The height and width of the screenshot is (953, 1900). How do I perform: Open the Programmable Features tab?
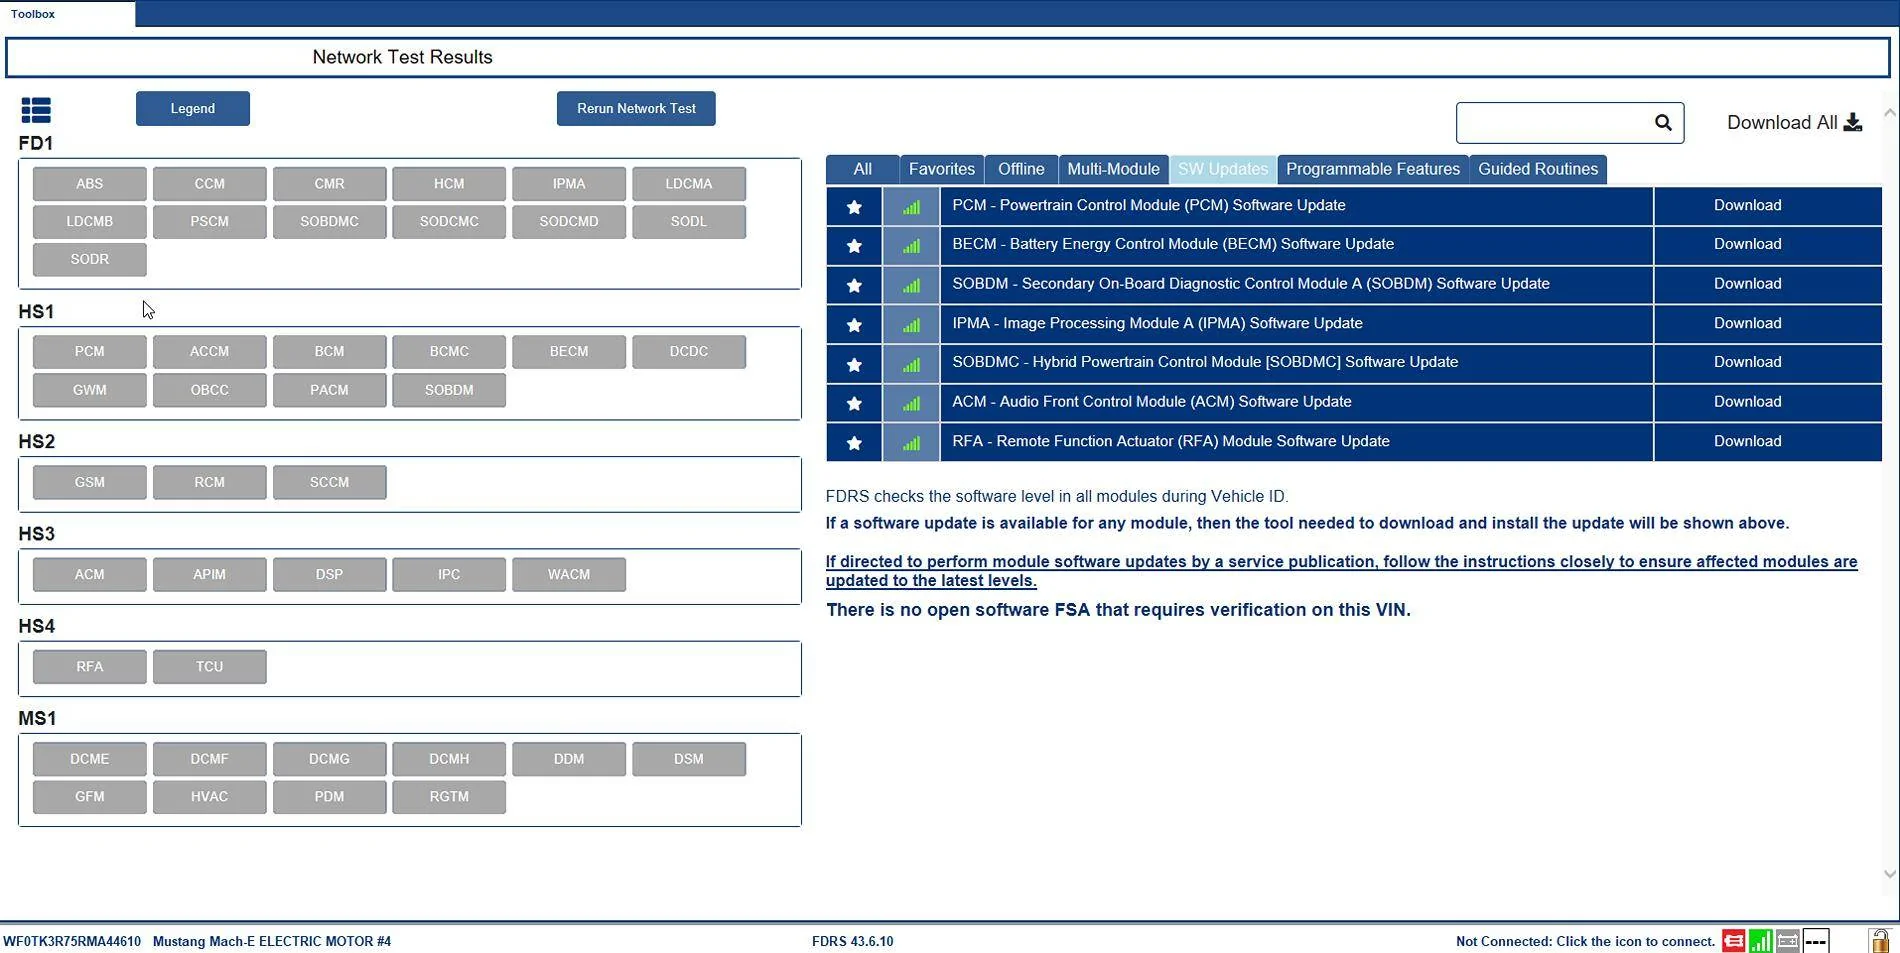(1372, 169)
